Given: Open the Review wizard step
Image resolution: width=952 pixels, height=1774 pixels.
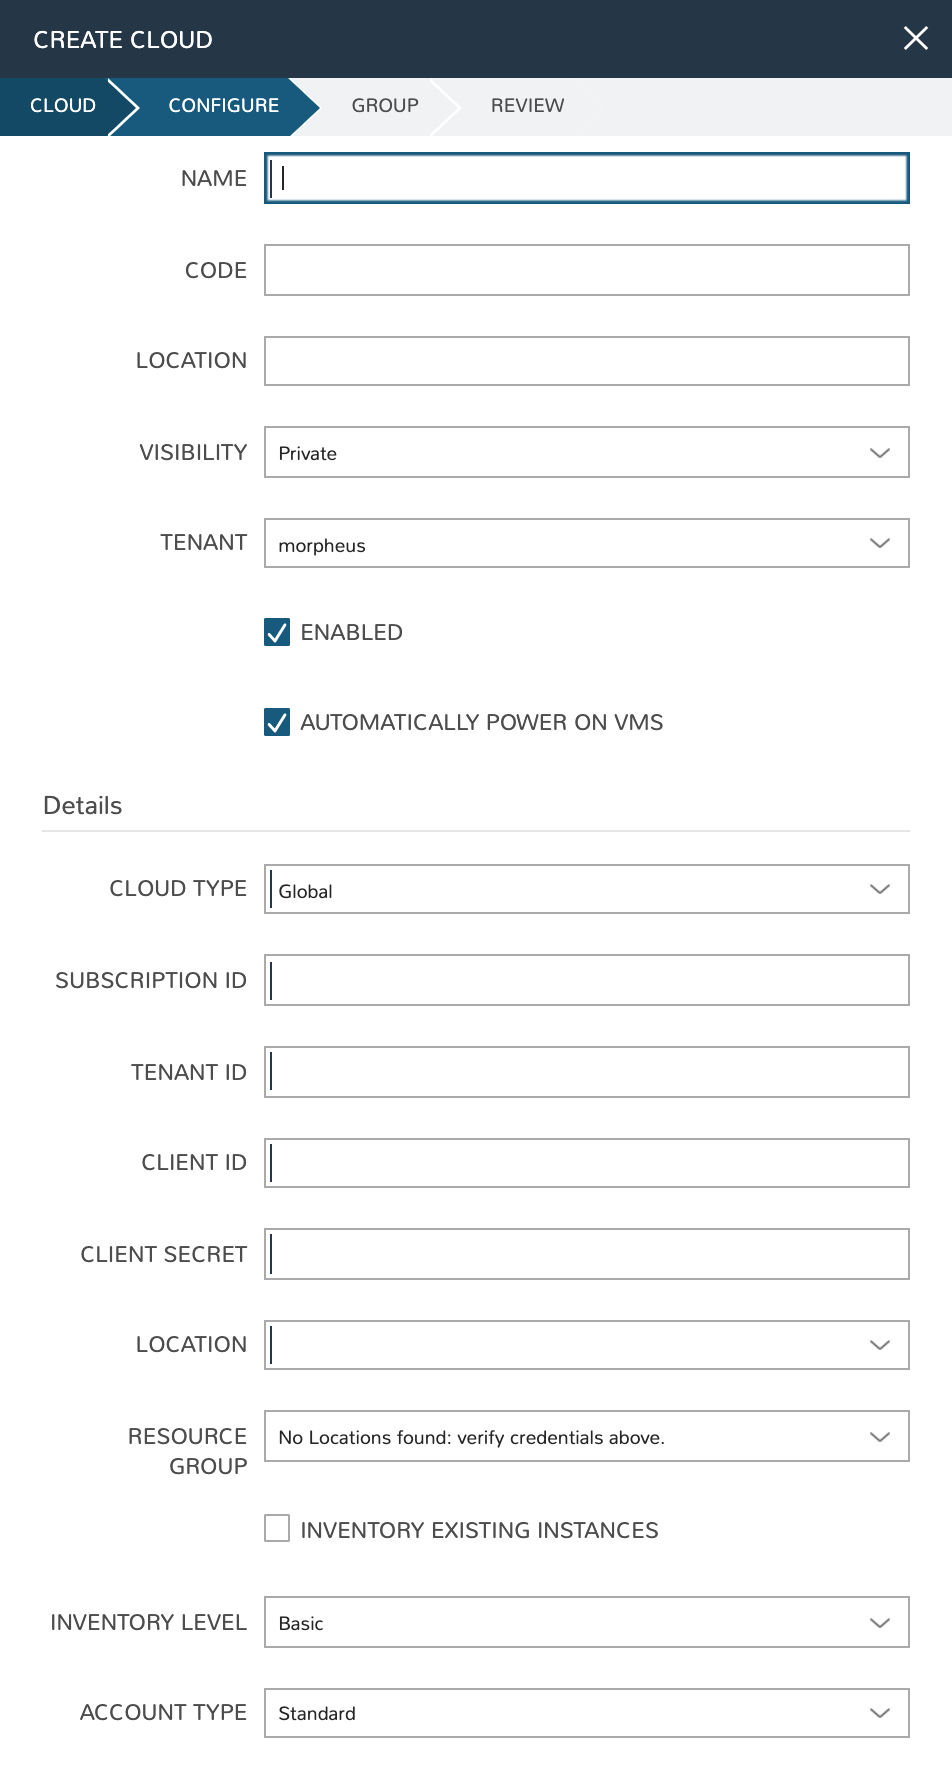Looking at the screenshot, I should click(527, 106).
